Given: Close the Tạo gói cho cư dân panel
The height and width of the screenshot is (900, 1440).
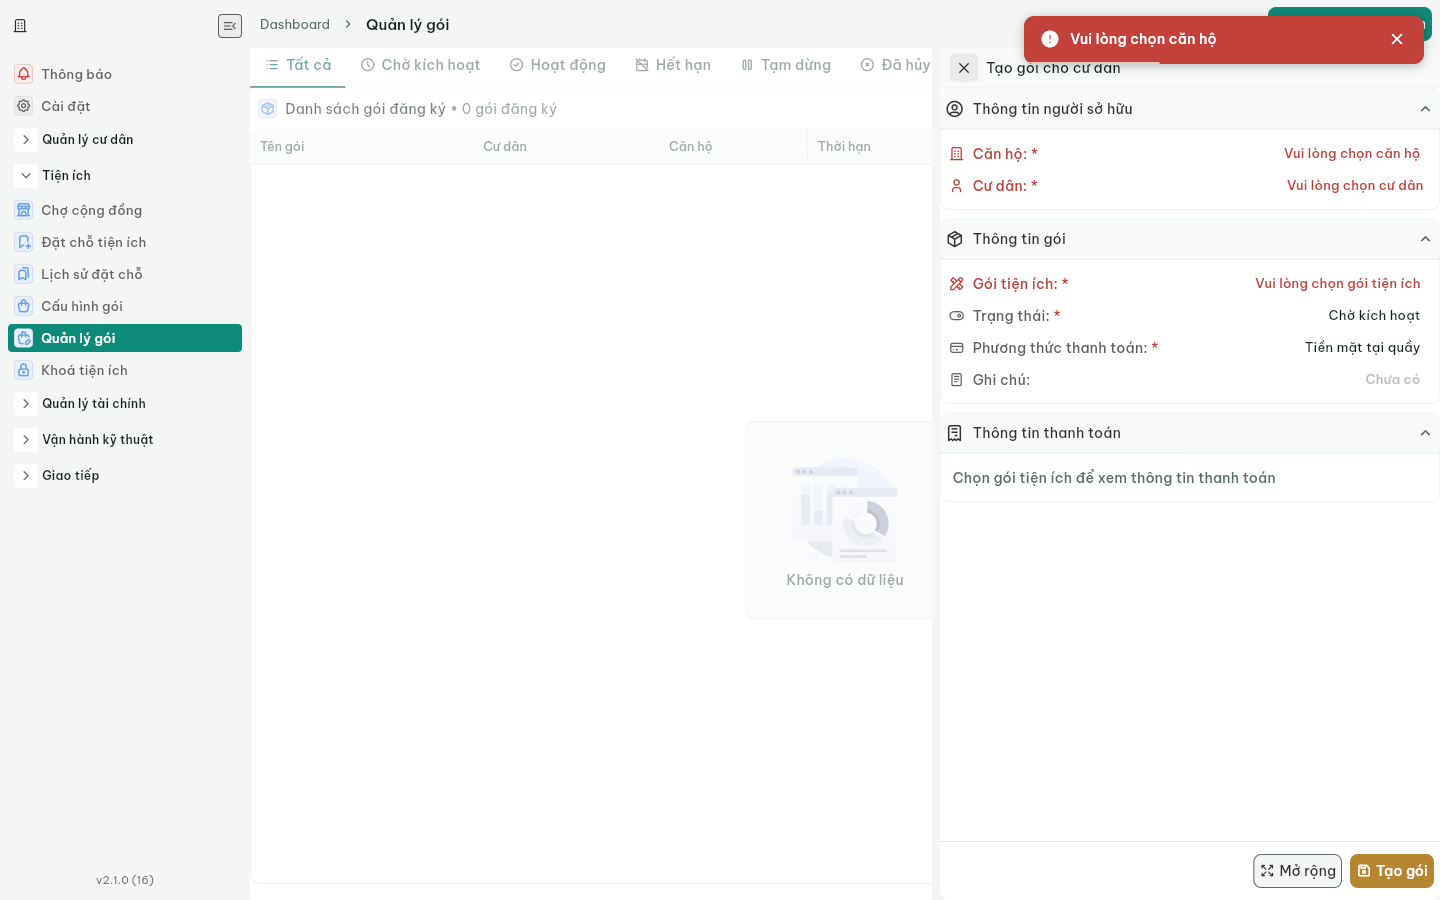Looking at the screenshot, I should 964,68.
